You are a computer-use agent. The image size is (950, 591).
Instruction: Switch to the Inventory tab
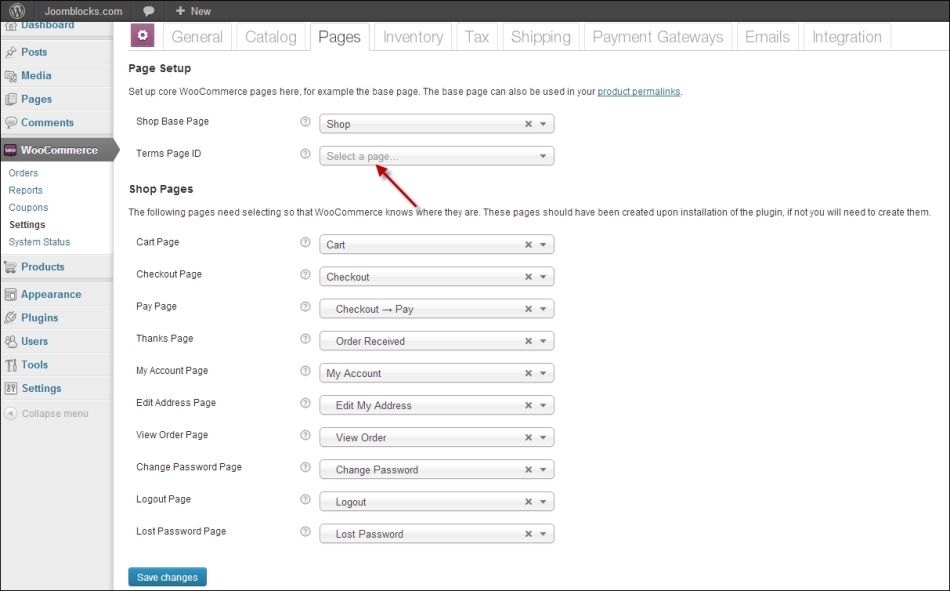click(x=413, y=37)
